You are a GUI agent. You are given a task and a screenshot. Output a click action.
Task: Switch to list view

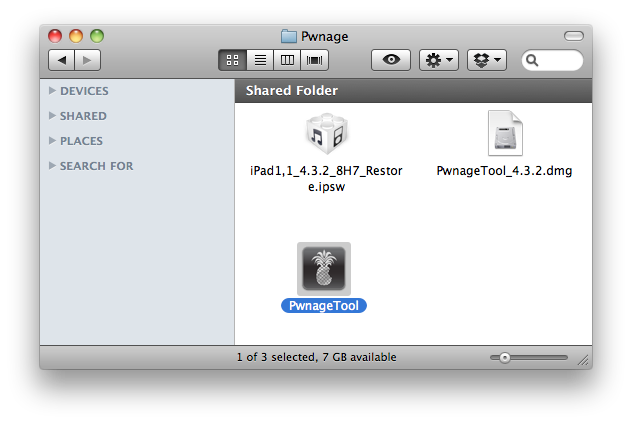coord(259,60)
